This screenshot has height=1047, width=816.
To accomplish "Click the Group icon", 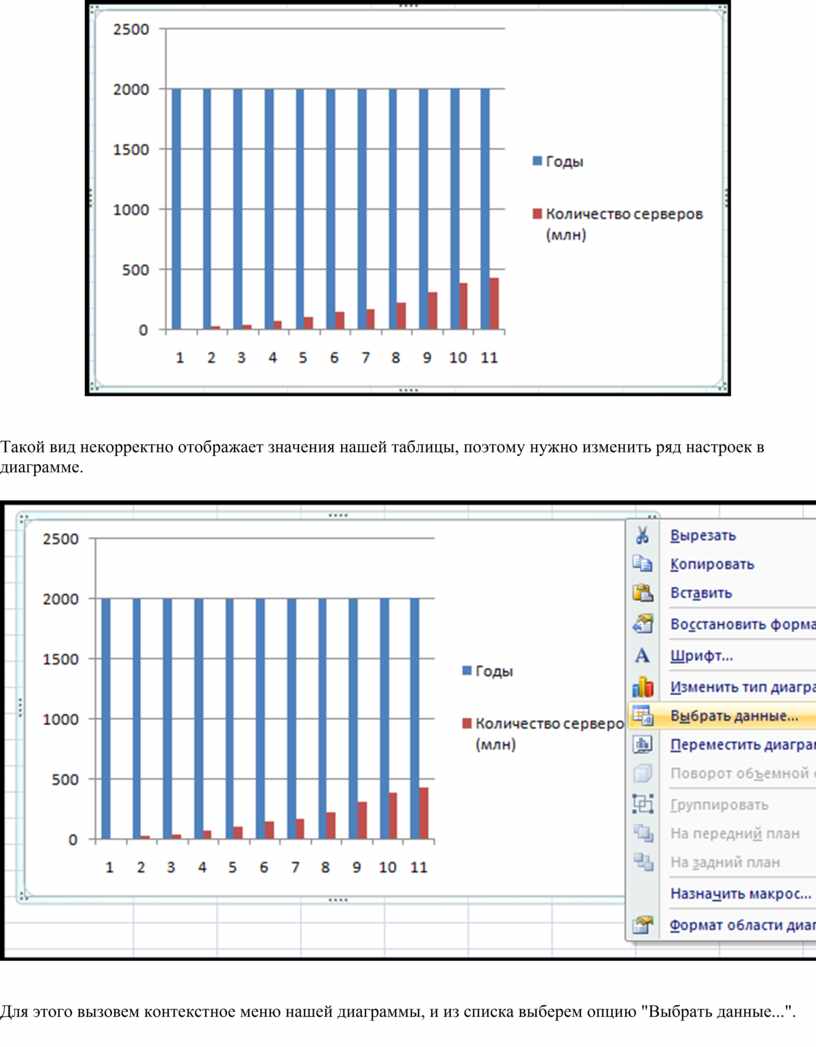I will pyautogui.click(x=642, y=804).
